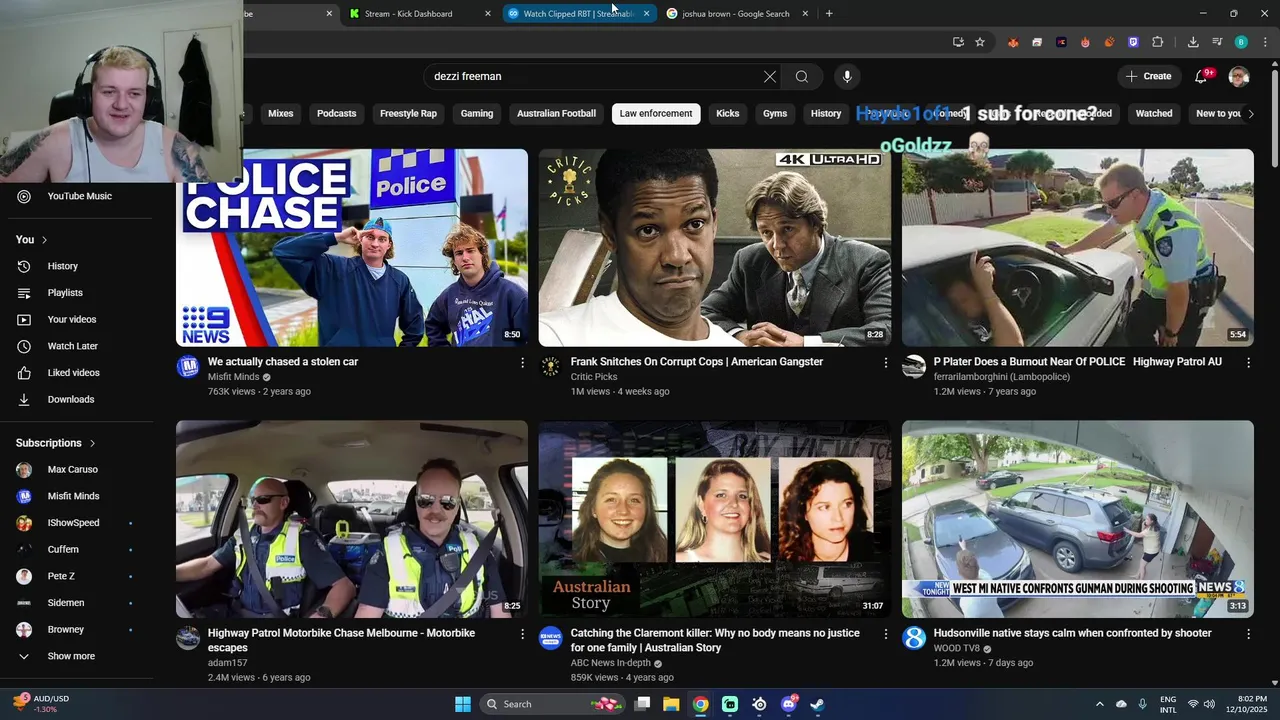1280x720 pixels.
Task: Open Chrome media controls icon
Action: (1217, 42)
